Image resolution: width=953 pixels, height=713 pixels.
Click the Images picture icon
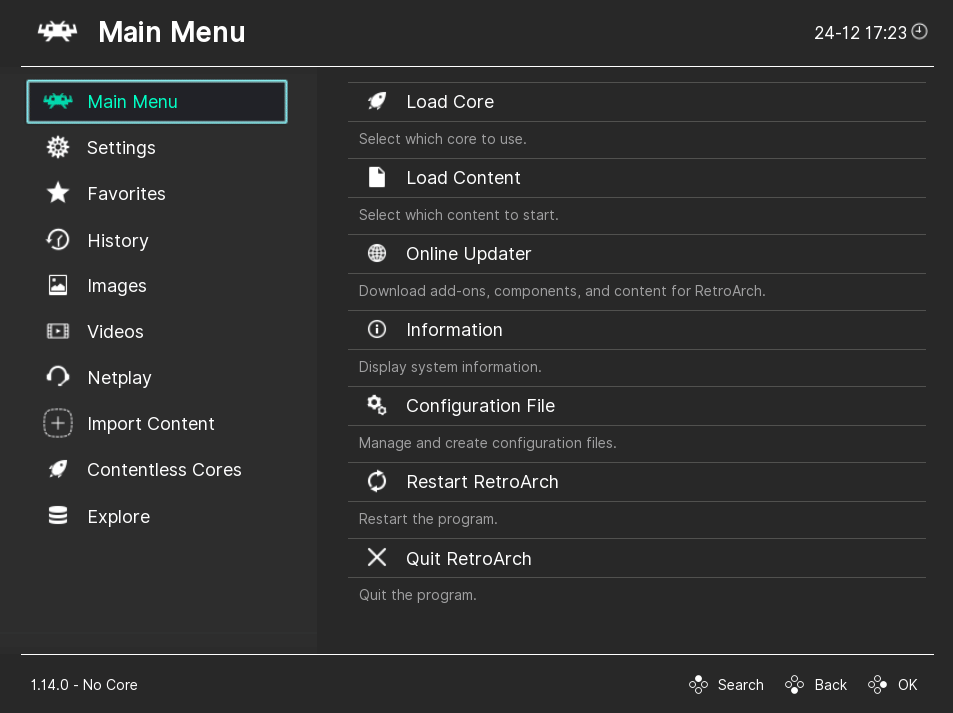click(x=58, y=286)
